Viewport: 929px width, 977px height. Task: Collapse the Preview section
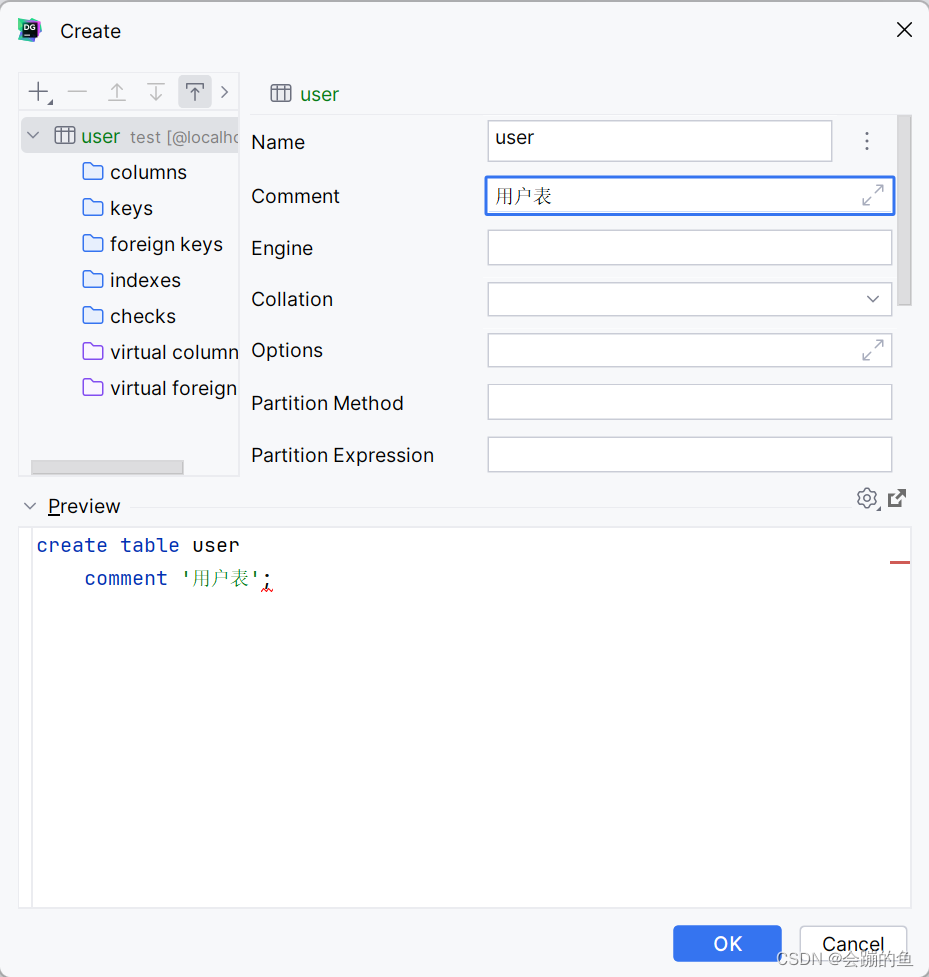coord(29,506)
